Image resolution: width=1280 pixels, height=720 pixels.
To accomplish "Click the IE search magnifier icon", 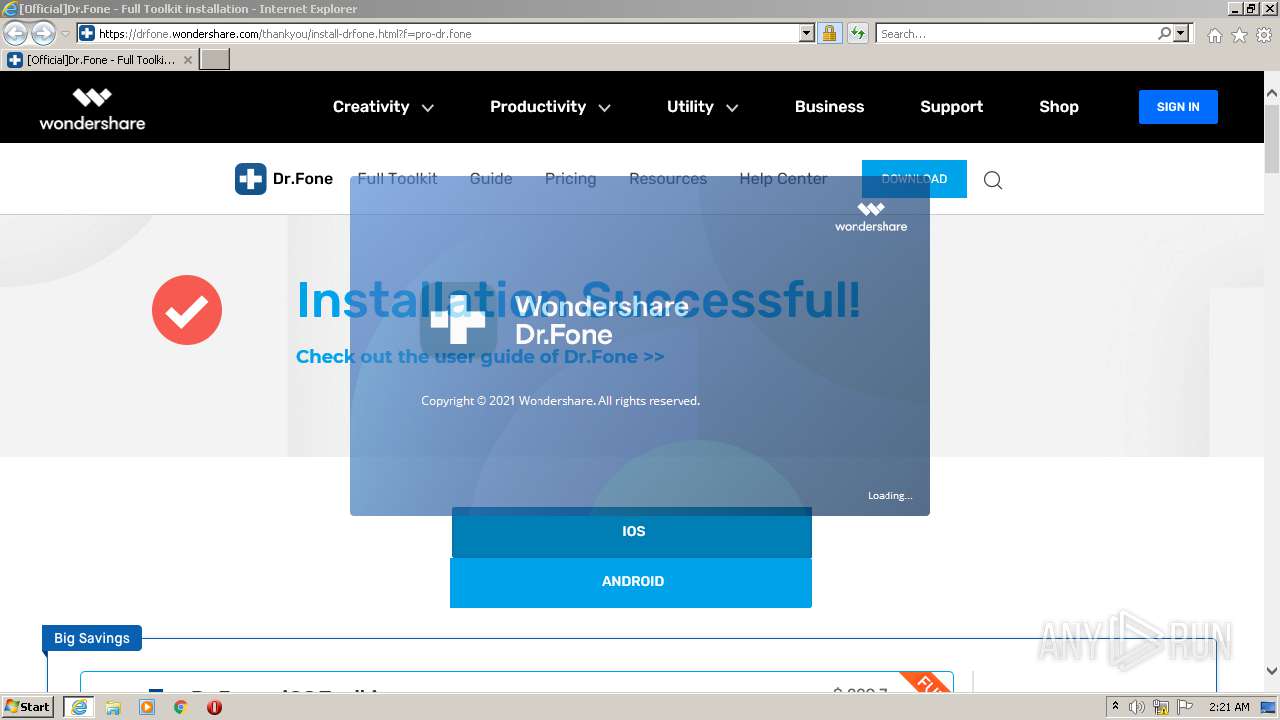I will tap(1164, 33).
